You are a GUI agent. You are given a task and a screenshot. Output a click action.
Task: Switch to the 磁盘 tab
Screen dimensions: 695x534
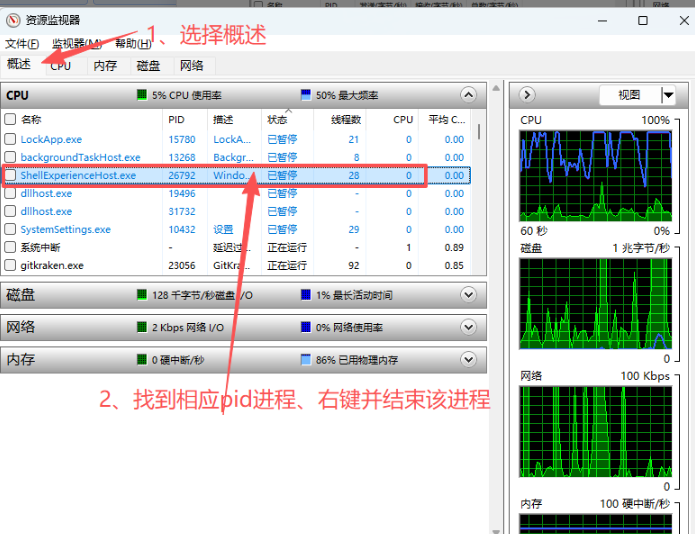(x=148, y=66)
